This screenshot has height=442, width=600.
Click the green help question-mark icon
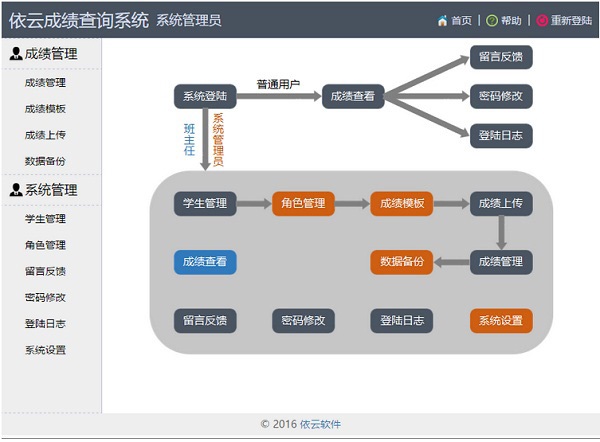(492, 21)
